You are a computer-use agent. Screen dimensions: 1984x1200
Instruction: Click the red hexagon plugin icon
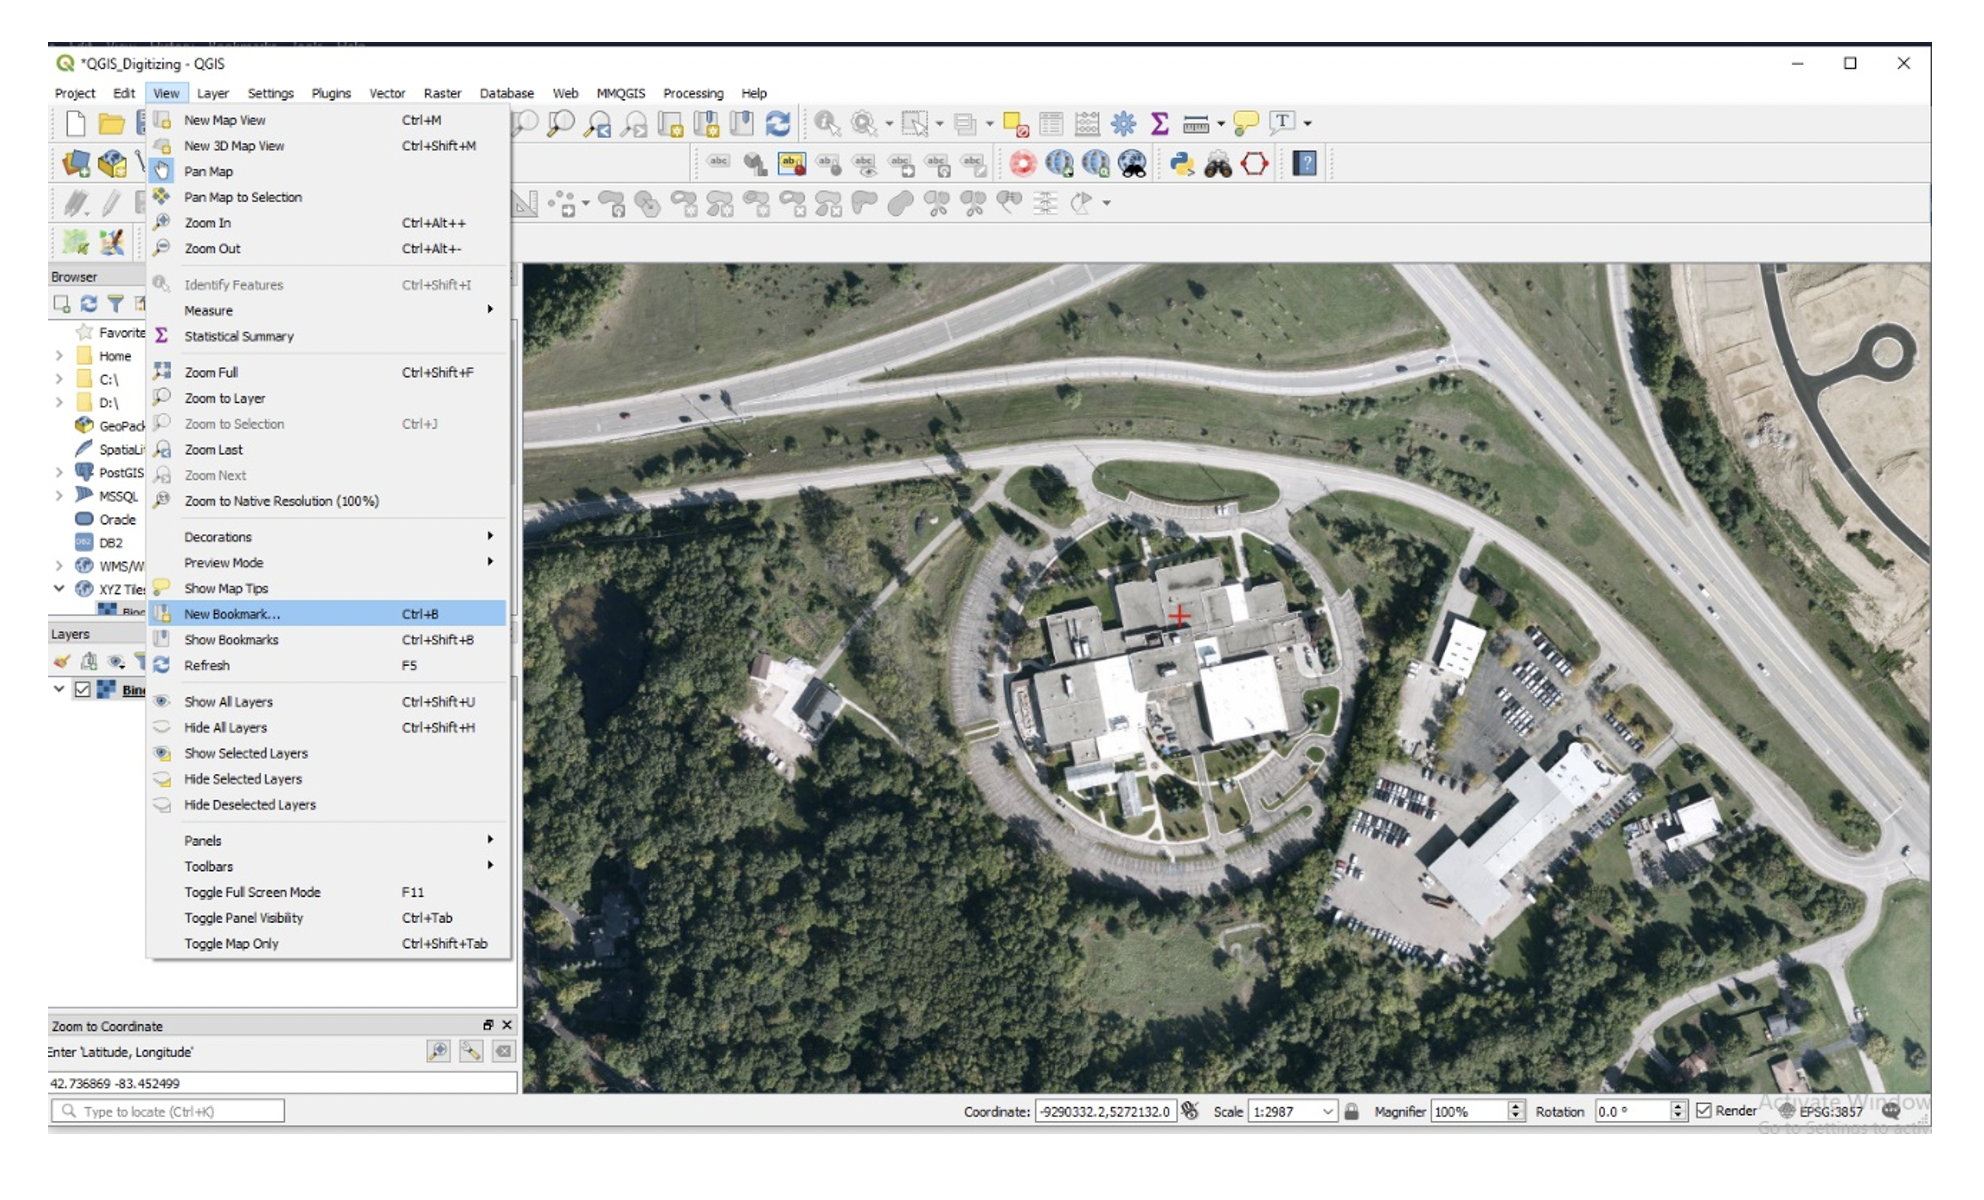click(1254, 164)
